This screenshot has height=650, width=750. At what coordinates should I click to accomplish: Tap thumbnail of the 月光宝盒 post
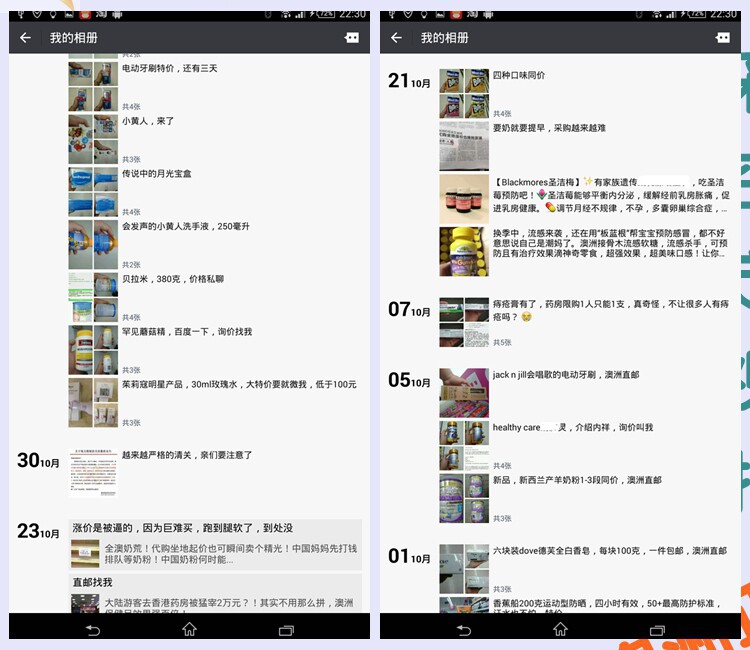pos(93,192)
